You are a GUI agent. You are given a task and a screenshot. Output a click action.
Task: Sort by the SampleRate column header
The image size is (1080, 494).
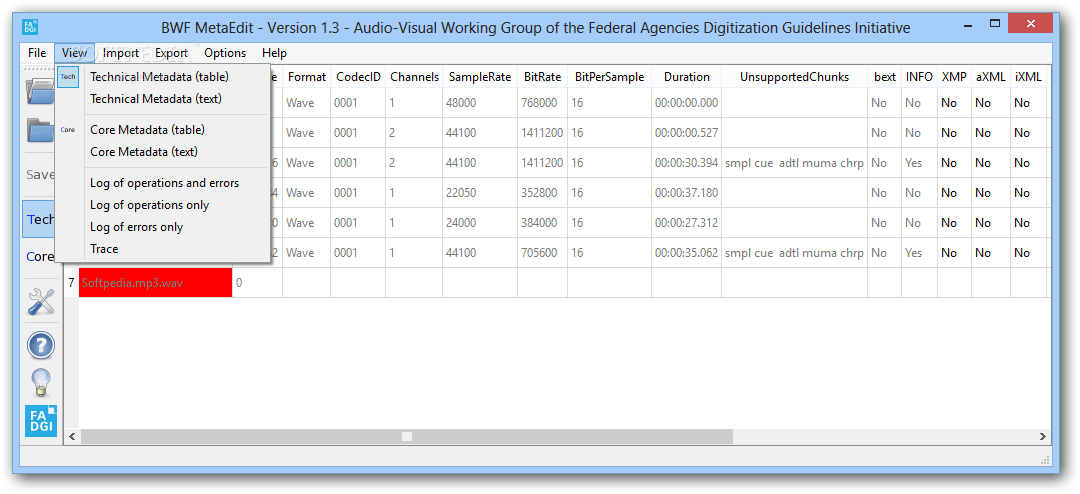tap(480, 77)
